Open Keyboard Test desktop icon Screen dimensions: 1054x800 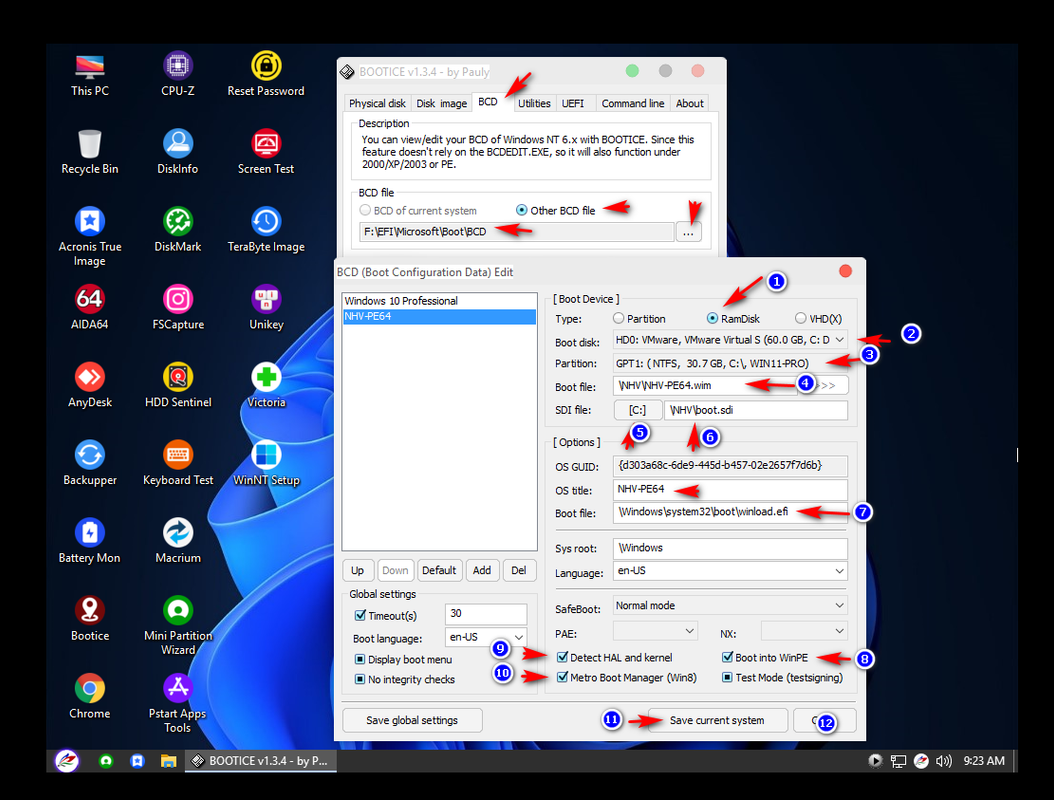click(x=177, y=464)
